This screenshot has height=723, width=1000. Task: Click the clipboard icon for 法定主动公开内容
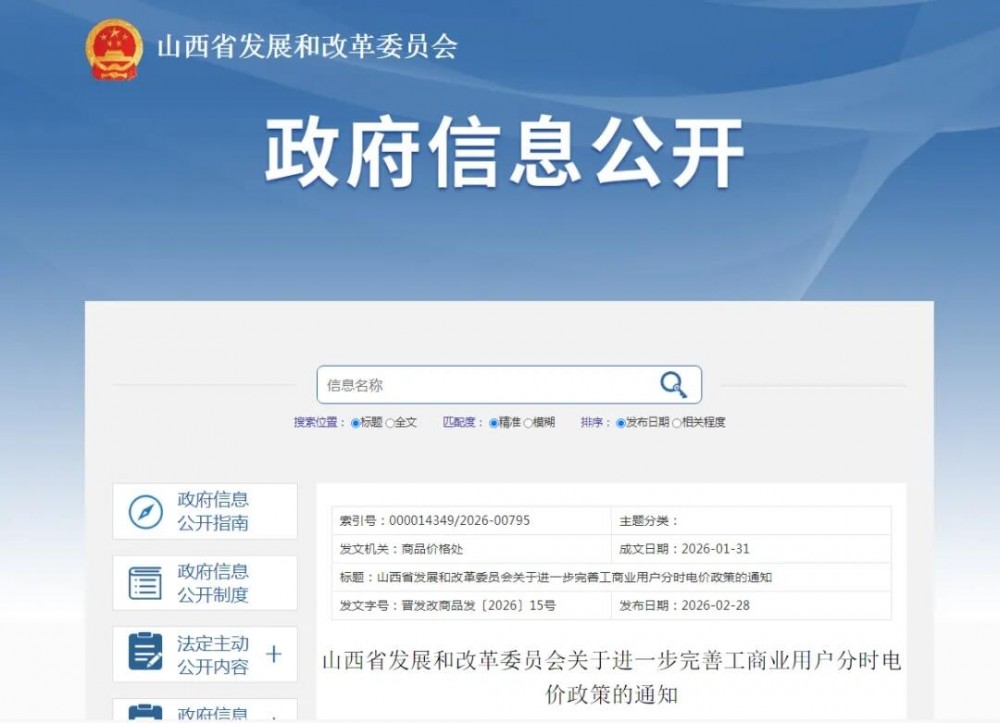[146, 654]
